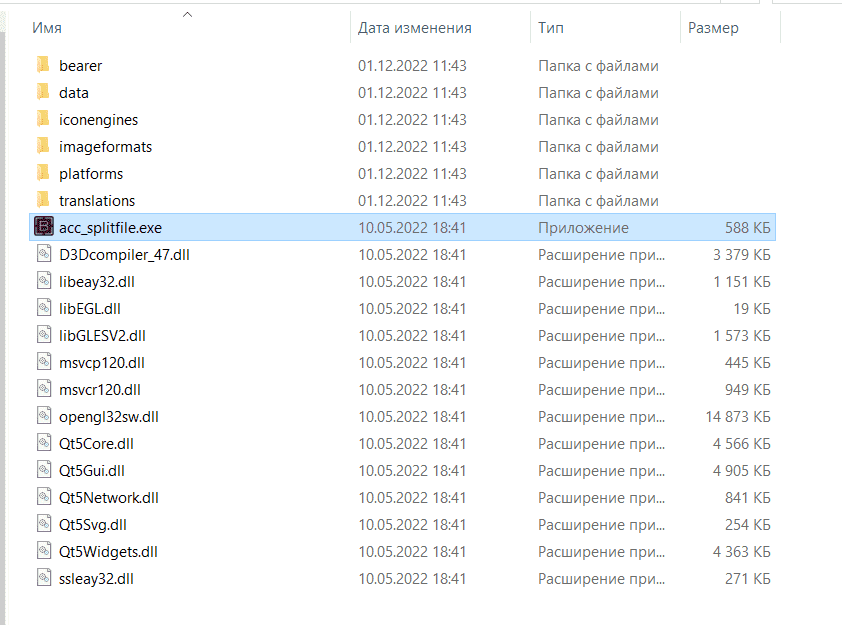Click the D3Dcompiler_47.dll file icon

pos(44,253)
